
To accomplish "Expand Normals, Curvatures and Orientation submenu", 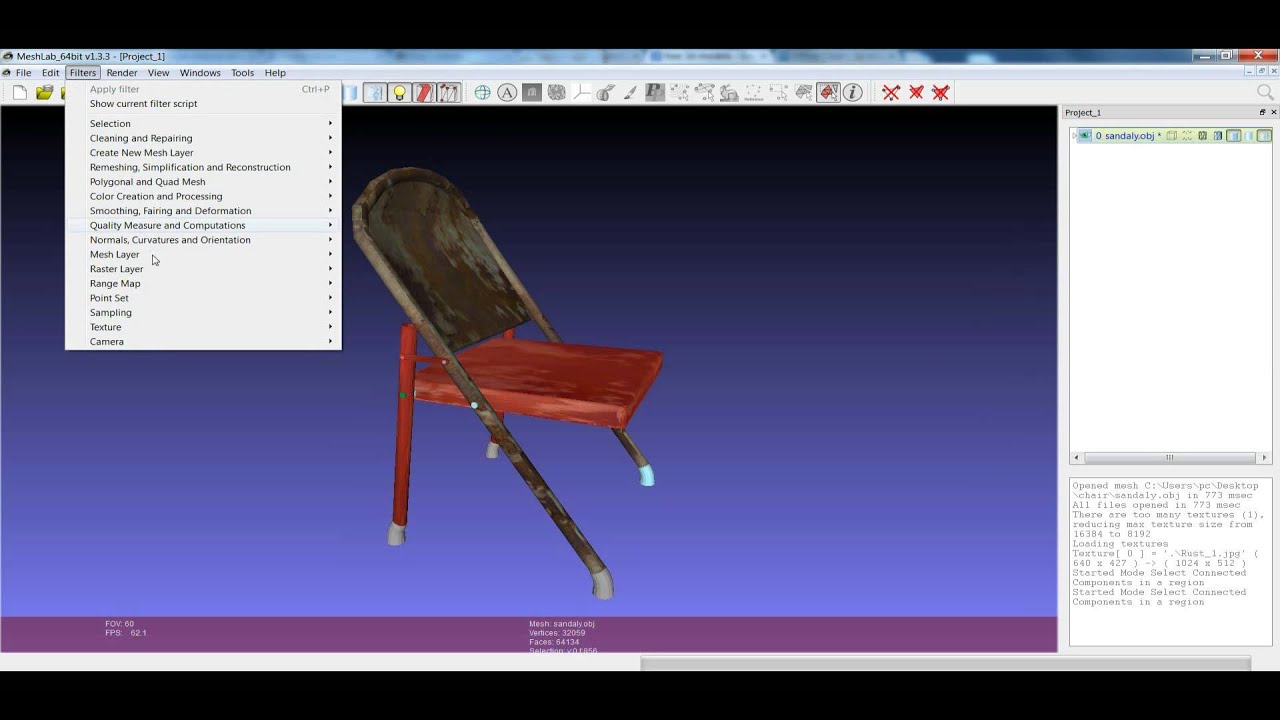I will coord(203,239).
